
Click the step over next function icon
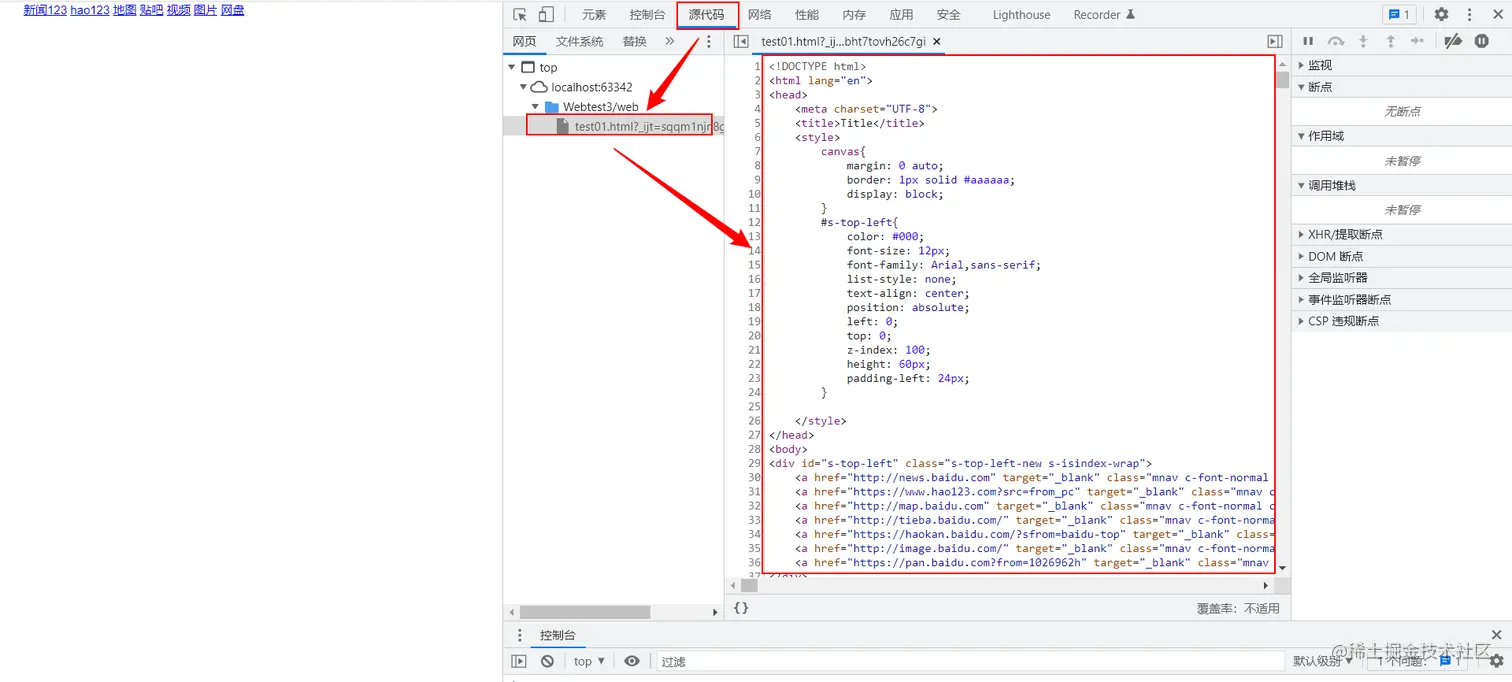(x=1336, y=41)
